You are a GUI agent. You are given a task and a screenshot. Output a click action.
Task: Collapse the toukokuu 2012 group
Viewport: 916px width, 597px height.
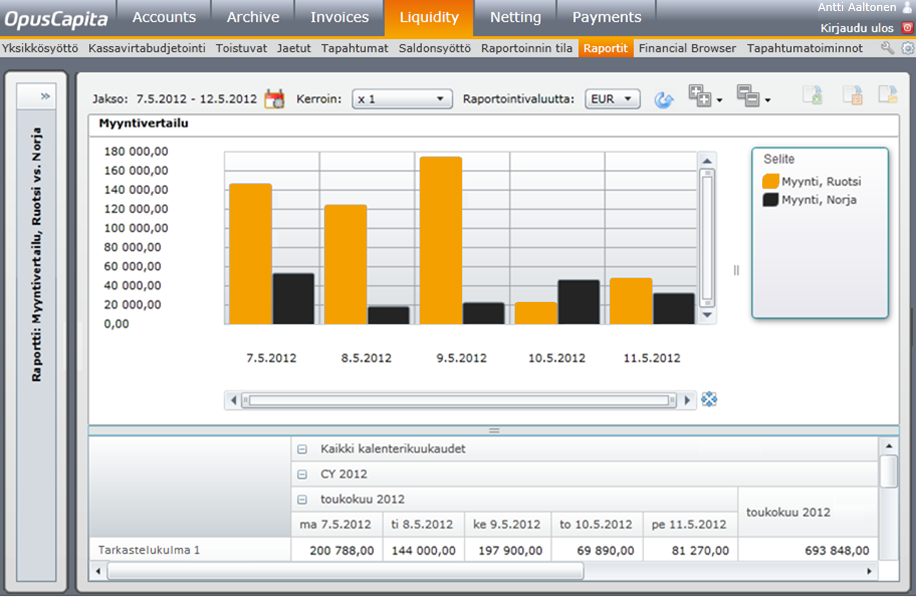pos(302,499)
